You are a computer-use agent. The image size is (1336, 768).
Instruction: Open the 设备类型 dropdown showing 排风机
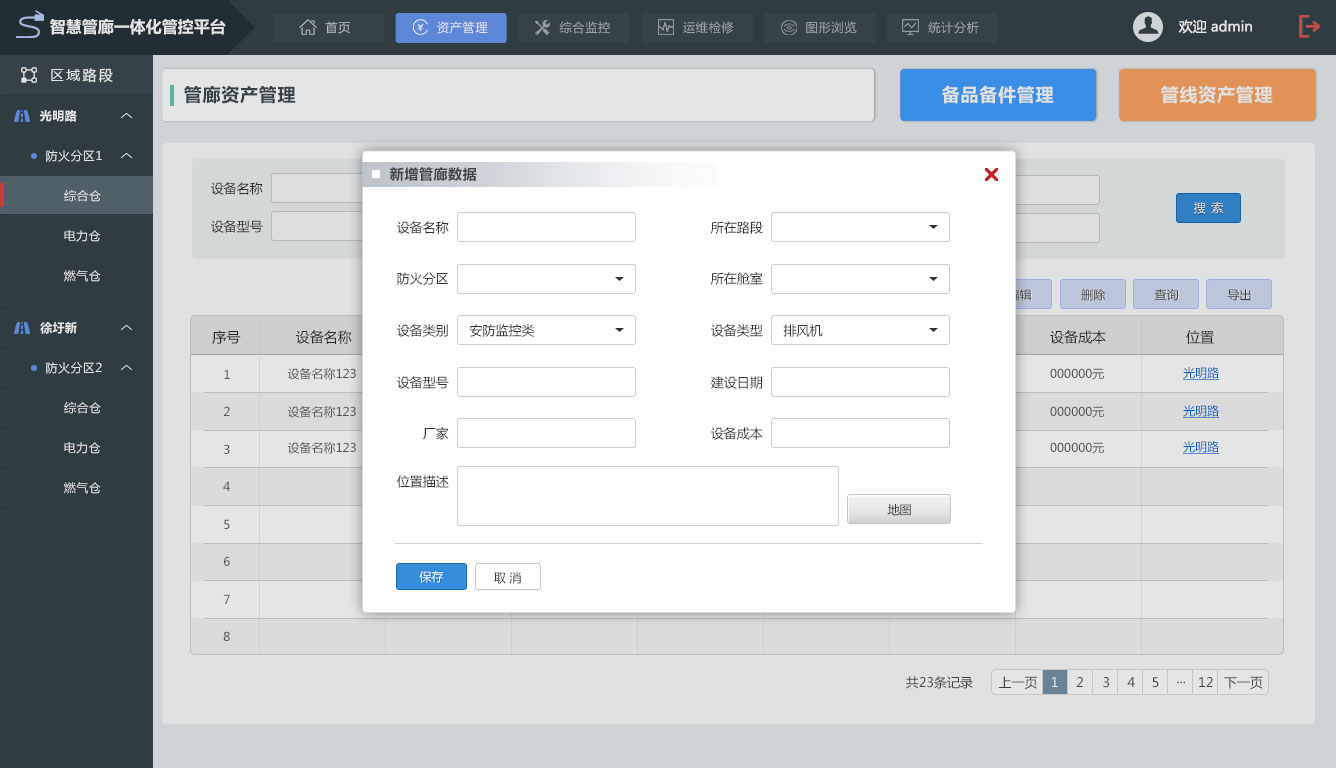pos(860,330)
